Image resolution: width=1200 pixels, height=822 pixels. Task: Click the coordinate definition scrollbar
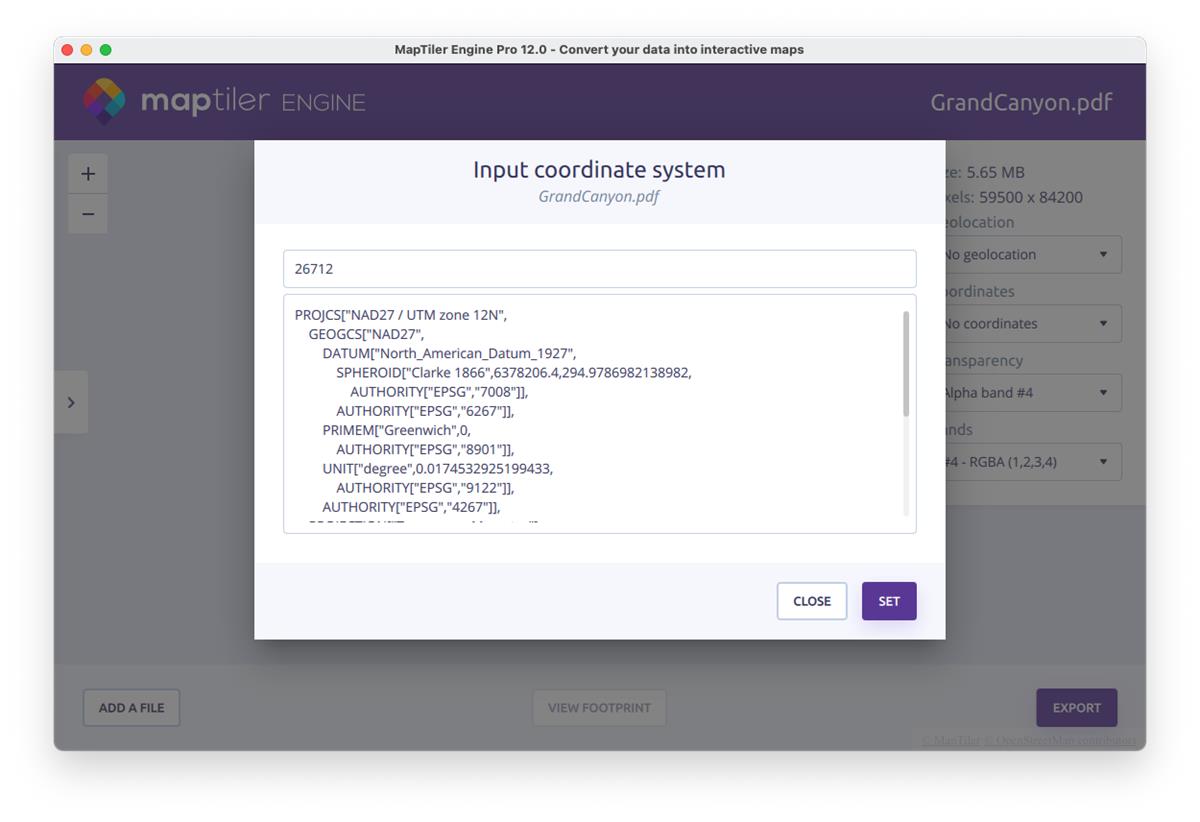(906, 364)
